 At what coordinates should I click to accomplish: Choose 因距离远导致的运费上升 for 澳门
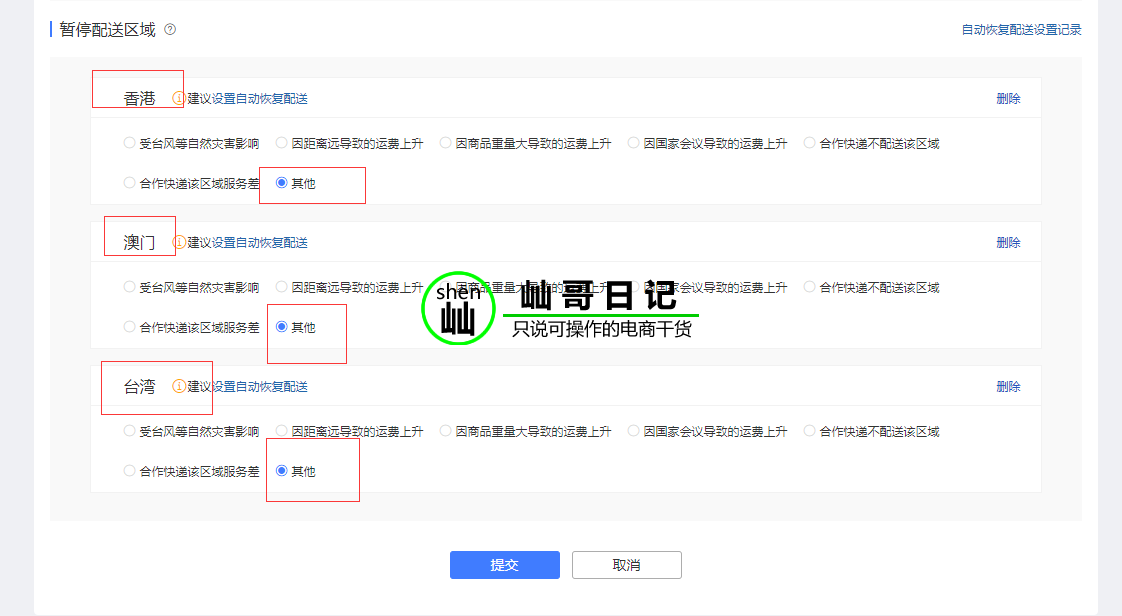281,287
